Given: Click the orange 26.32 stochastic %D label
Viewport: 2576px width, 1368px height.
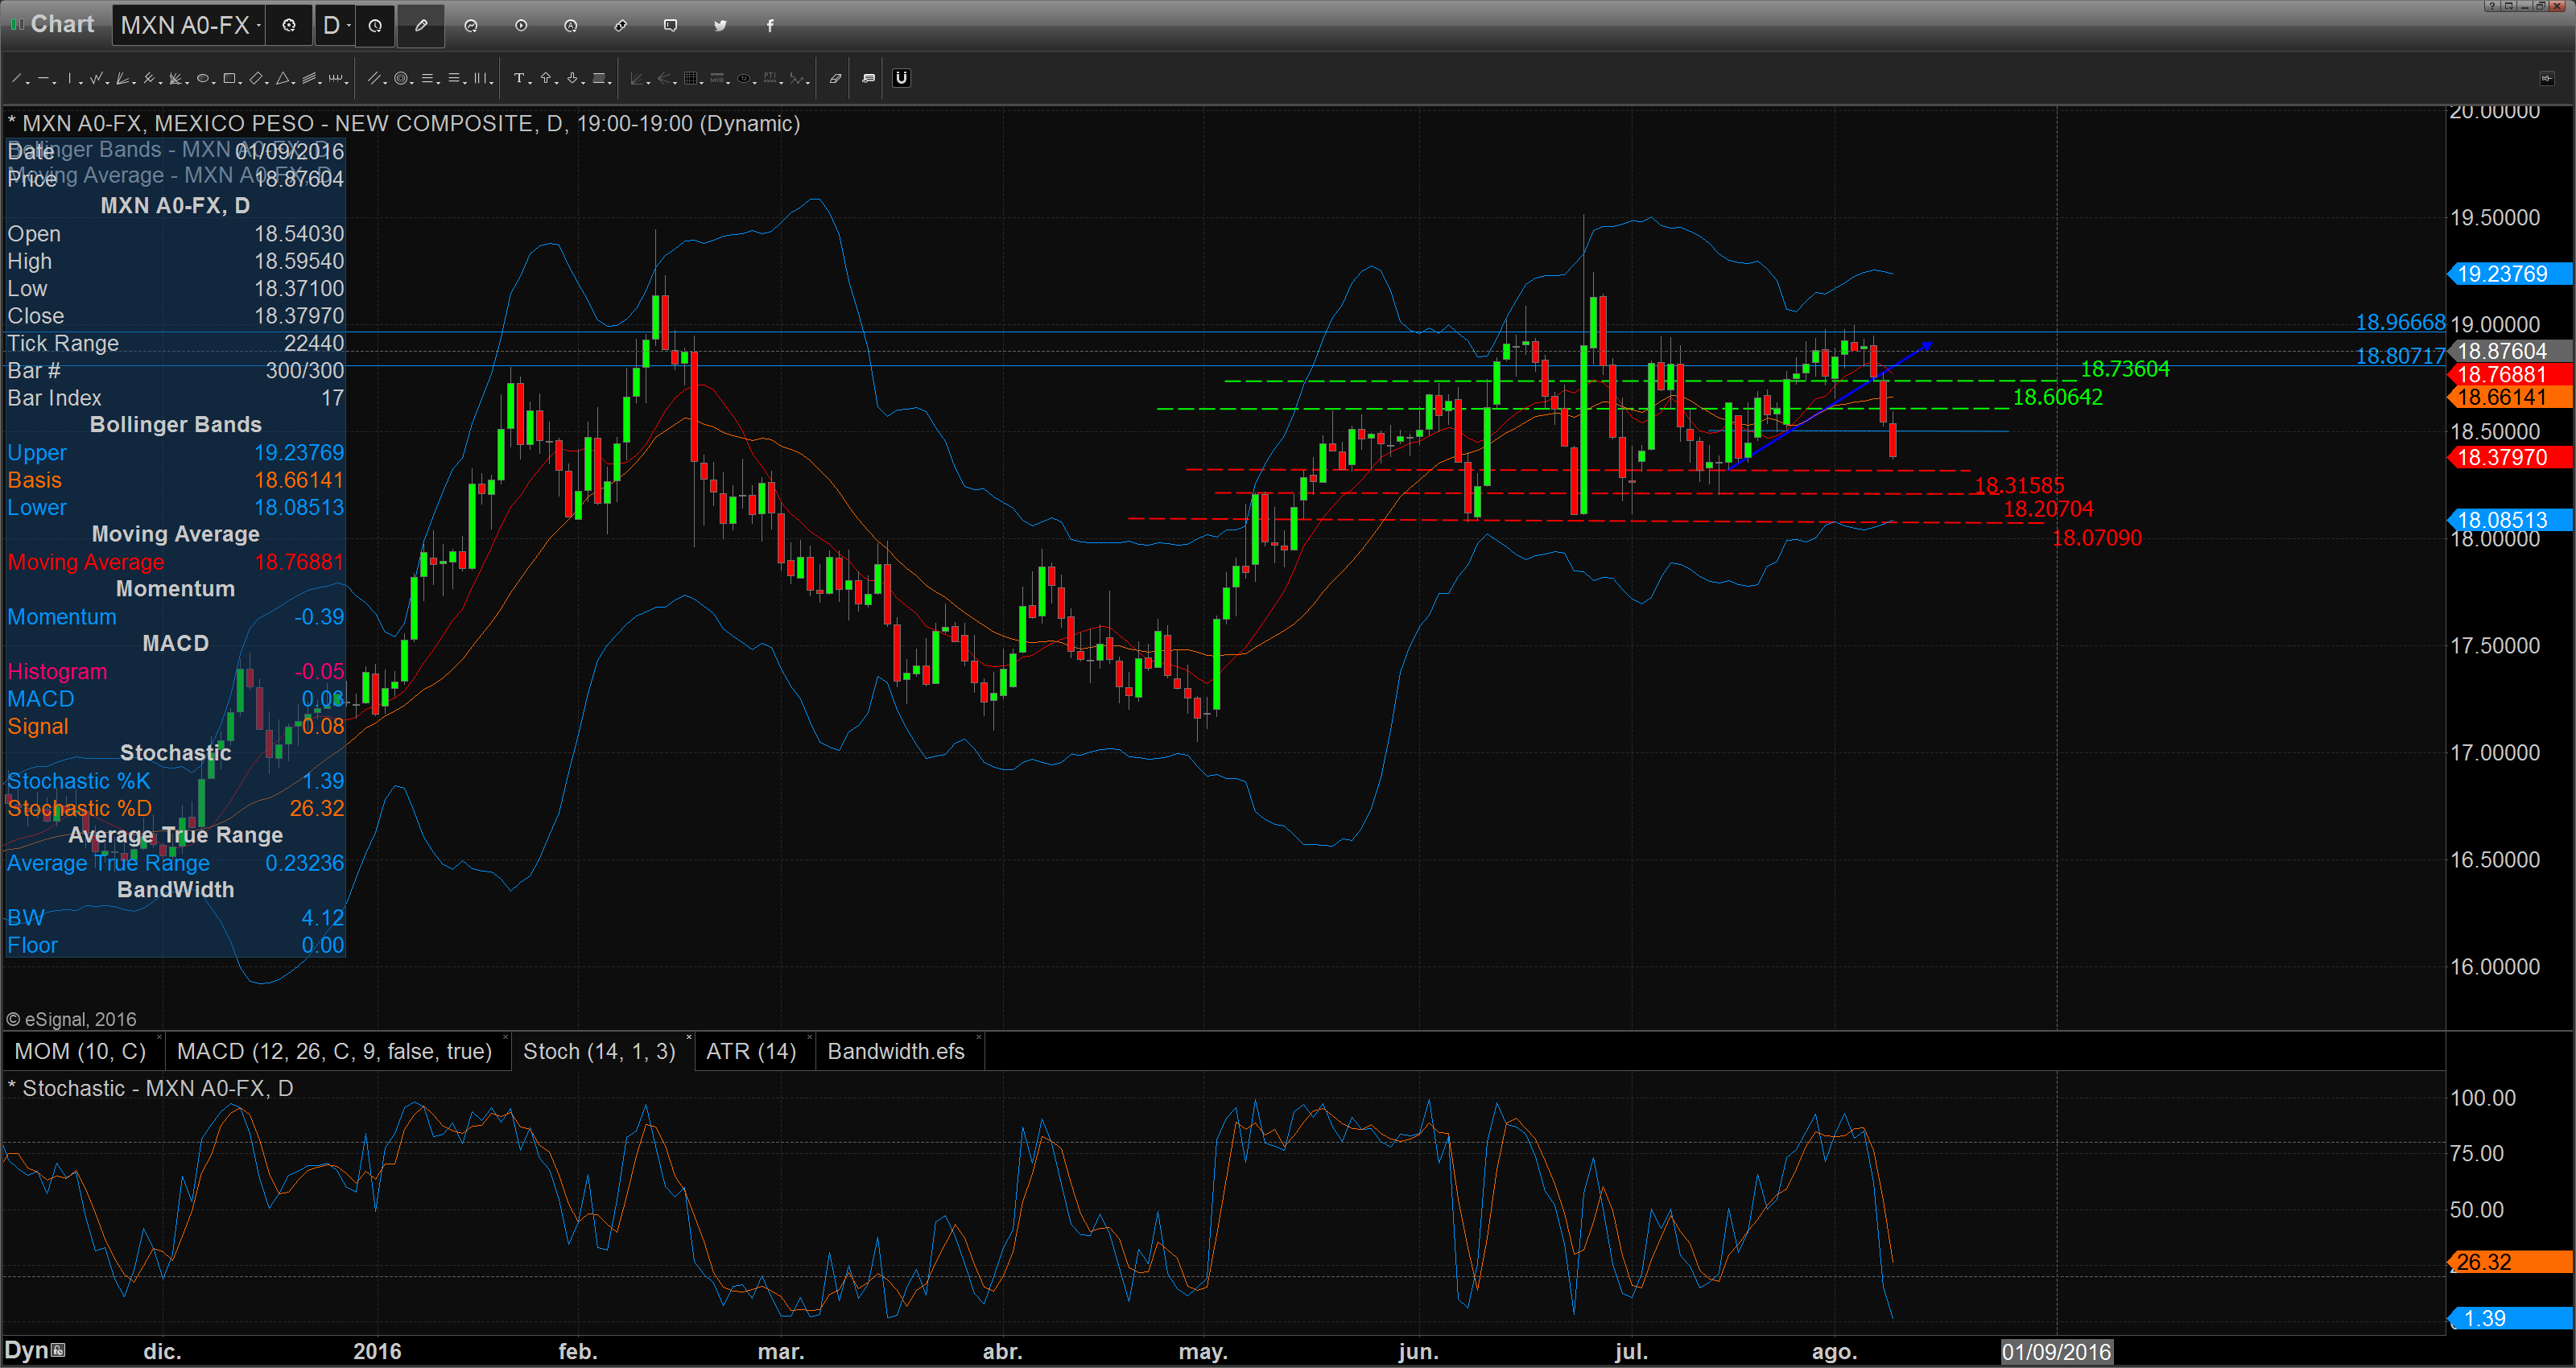Looking at the screenshot, I should click(2508, 1262).
